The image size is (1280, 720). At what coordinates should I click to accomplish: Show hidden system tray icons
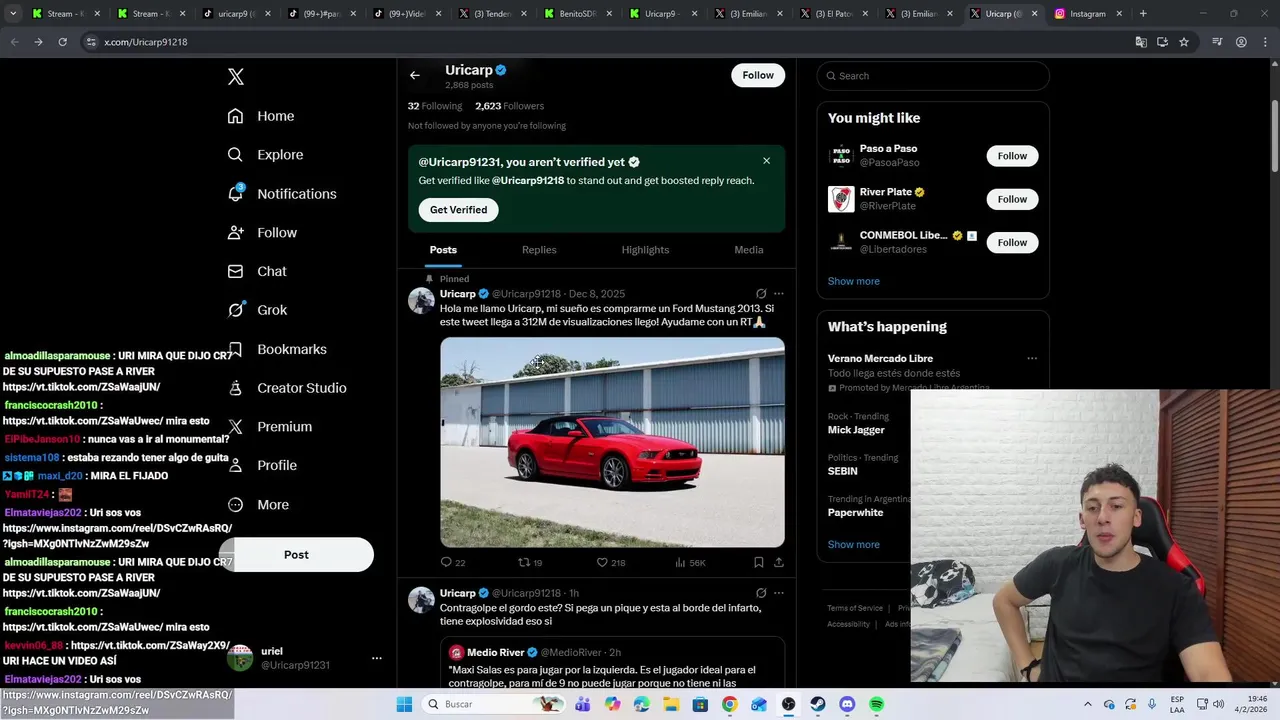(x=1088, y=704)
